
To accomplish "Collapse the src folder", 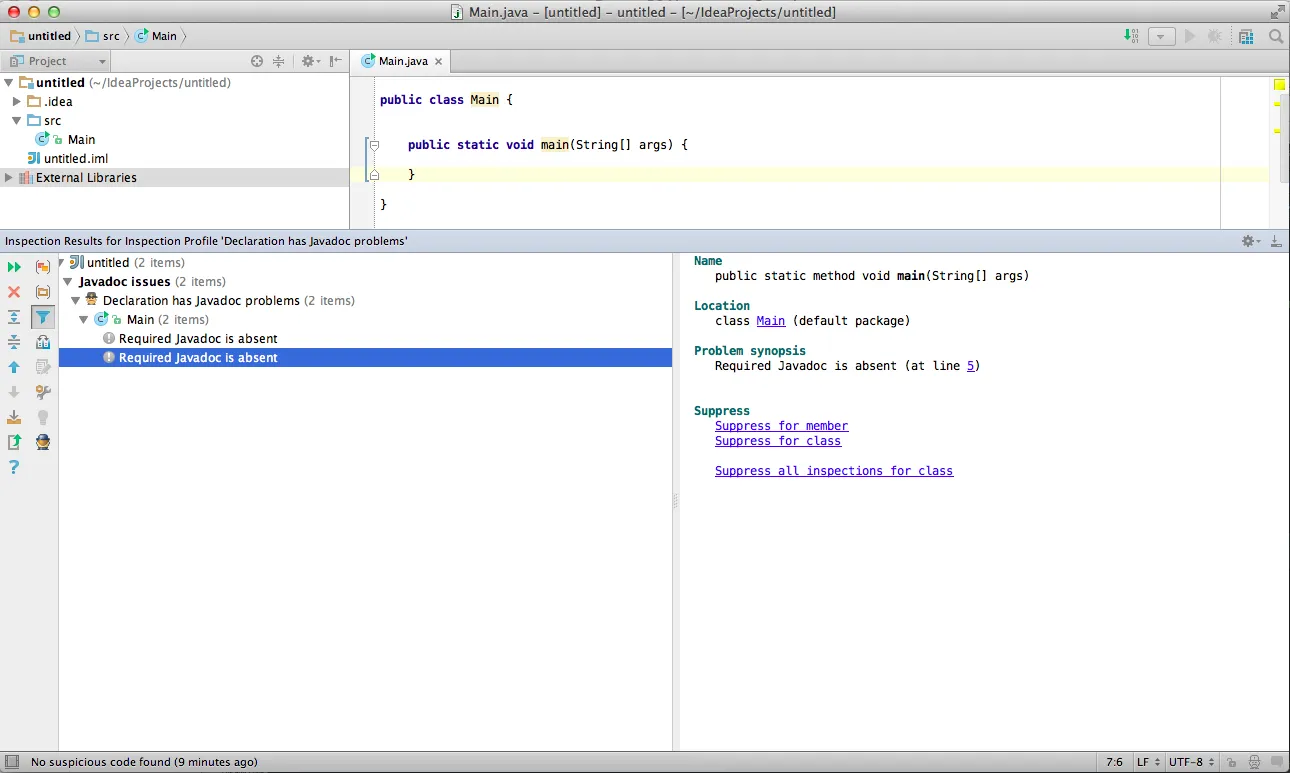I will pyautogui.click(x=17, y=121).
